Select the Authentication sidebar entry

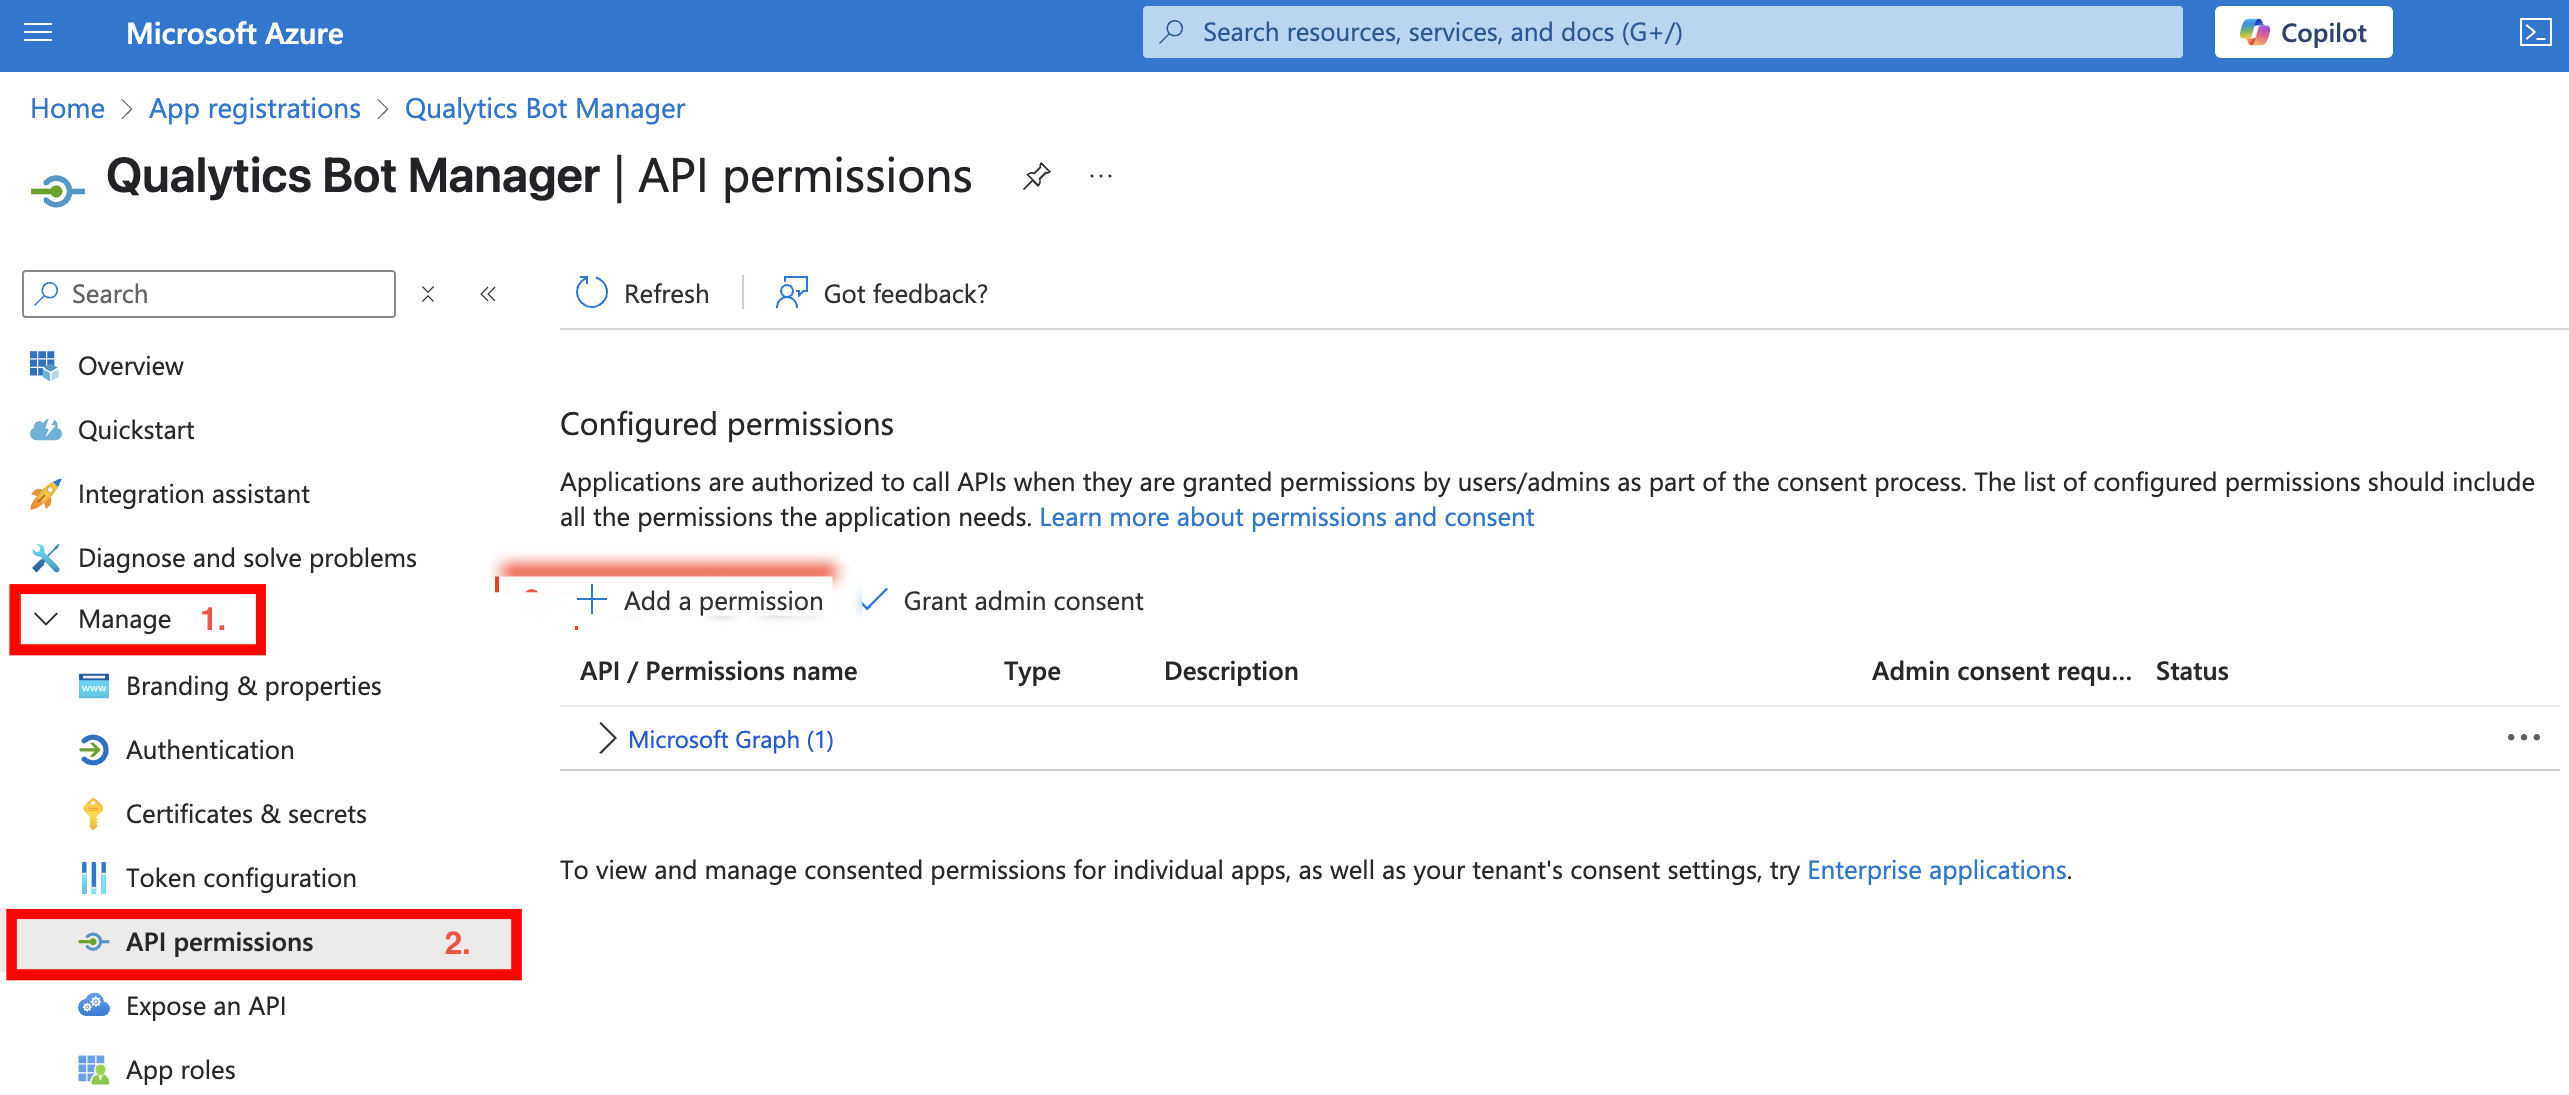coord(209,749)
